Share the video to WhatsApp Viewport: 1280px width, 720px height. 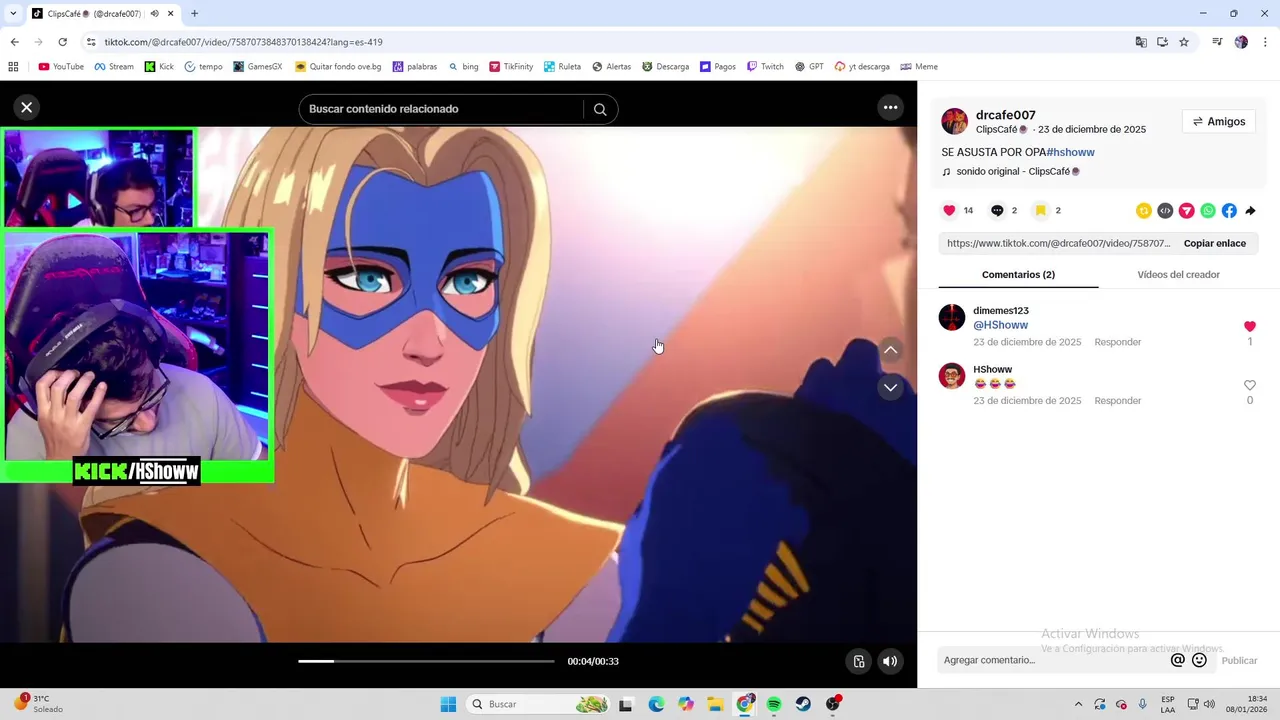tap(1208, 210)
